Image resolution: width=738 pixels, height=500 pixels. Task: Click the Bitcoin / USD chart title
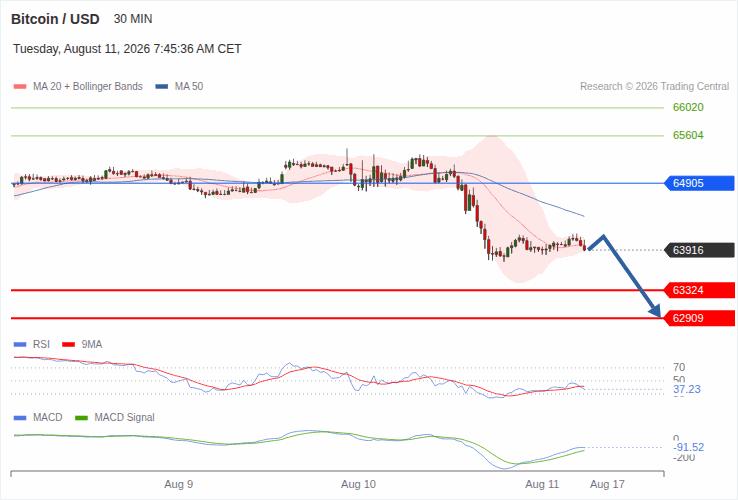click(x=55, y=19)
